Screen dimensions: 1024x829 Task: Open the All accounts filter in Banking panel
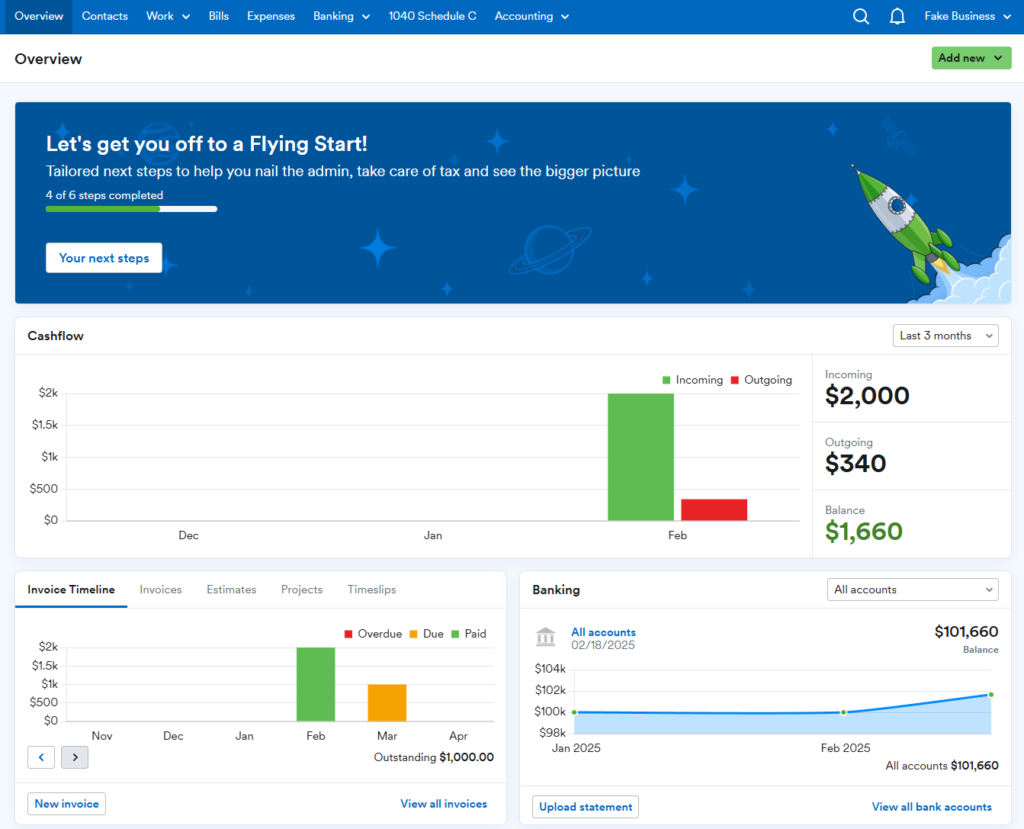pos(911,589)
